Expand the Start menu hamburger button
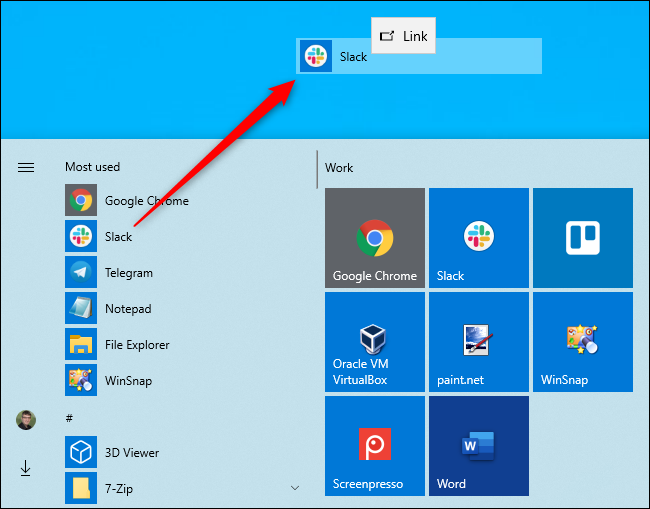The image size is (650, 509). pyautogui.click(x=26, y=168)
